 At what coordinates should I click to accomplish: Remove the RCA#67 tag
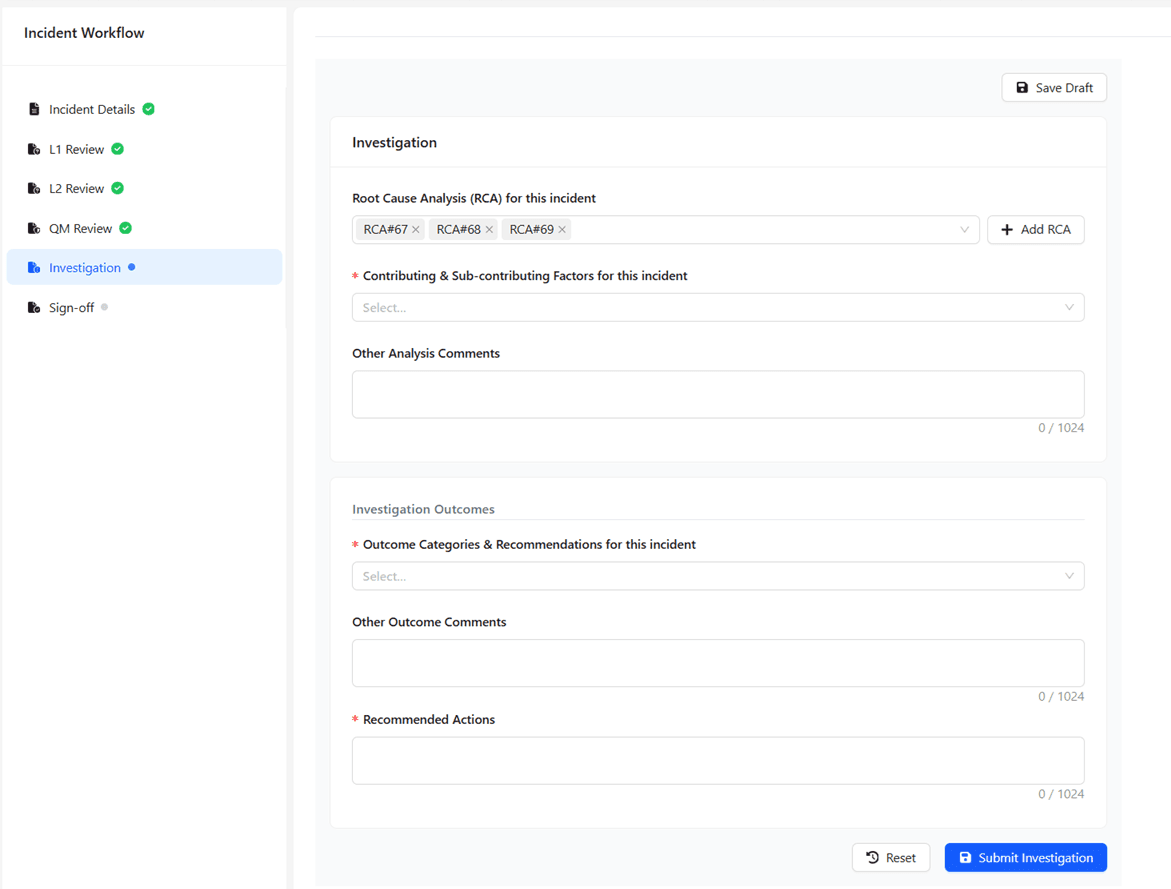(416, 230)
